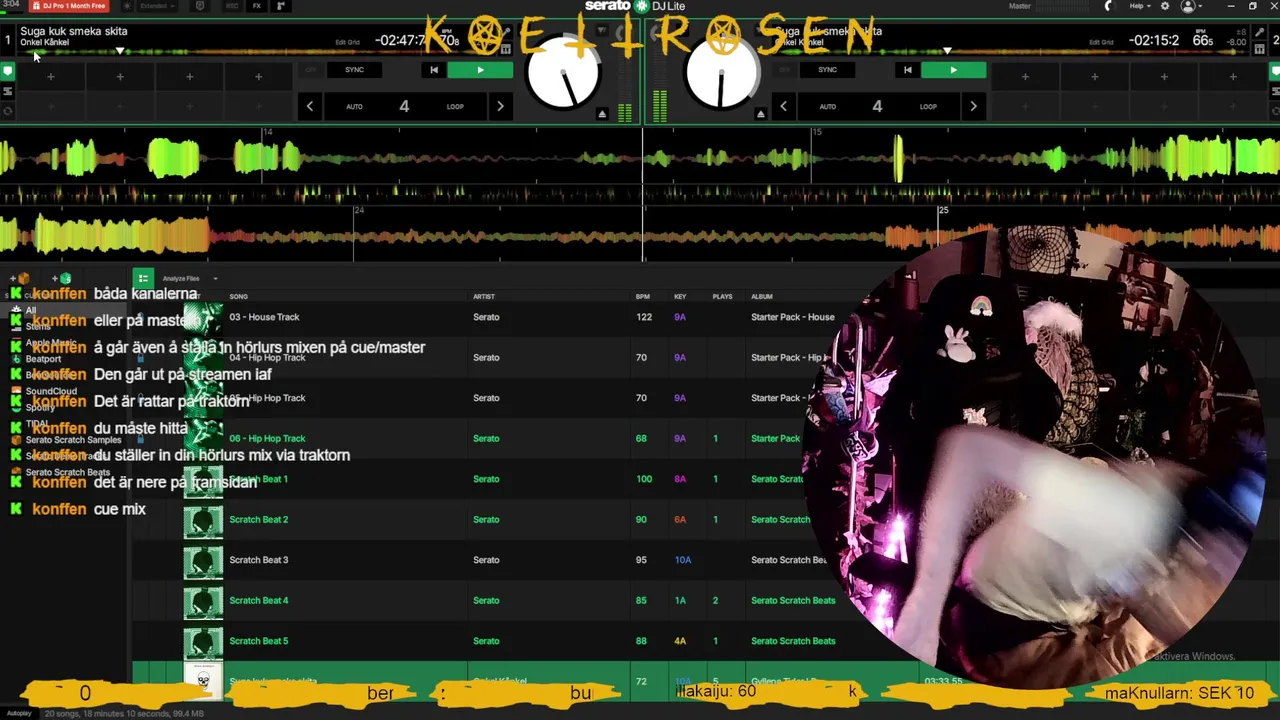Open Serato settings gear icon
The width and height of the screenshot is (1280, 720).
(x=1165, y=6)
